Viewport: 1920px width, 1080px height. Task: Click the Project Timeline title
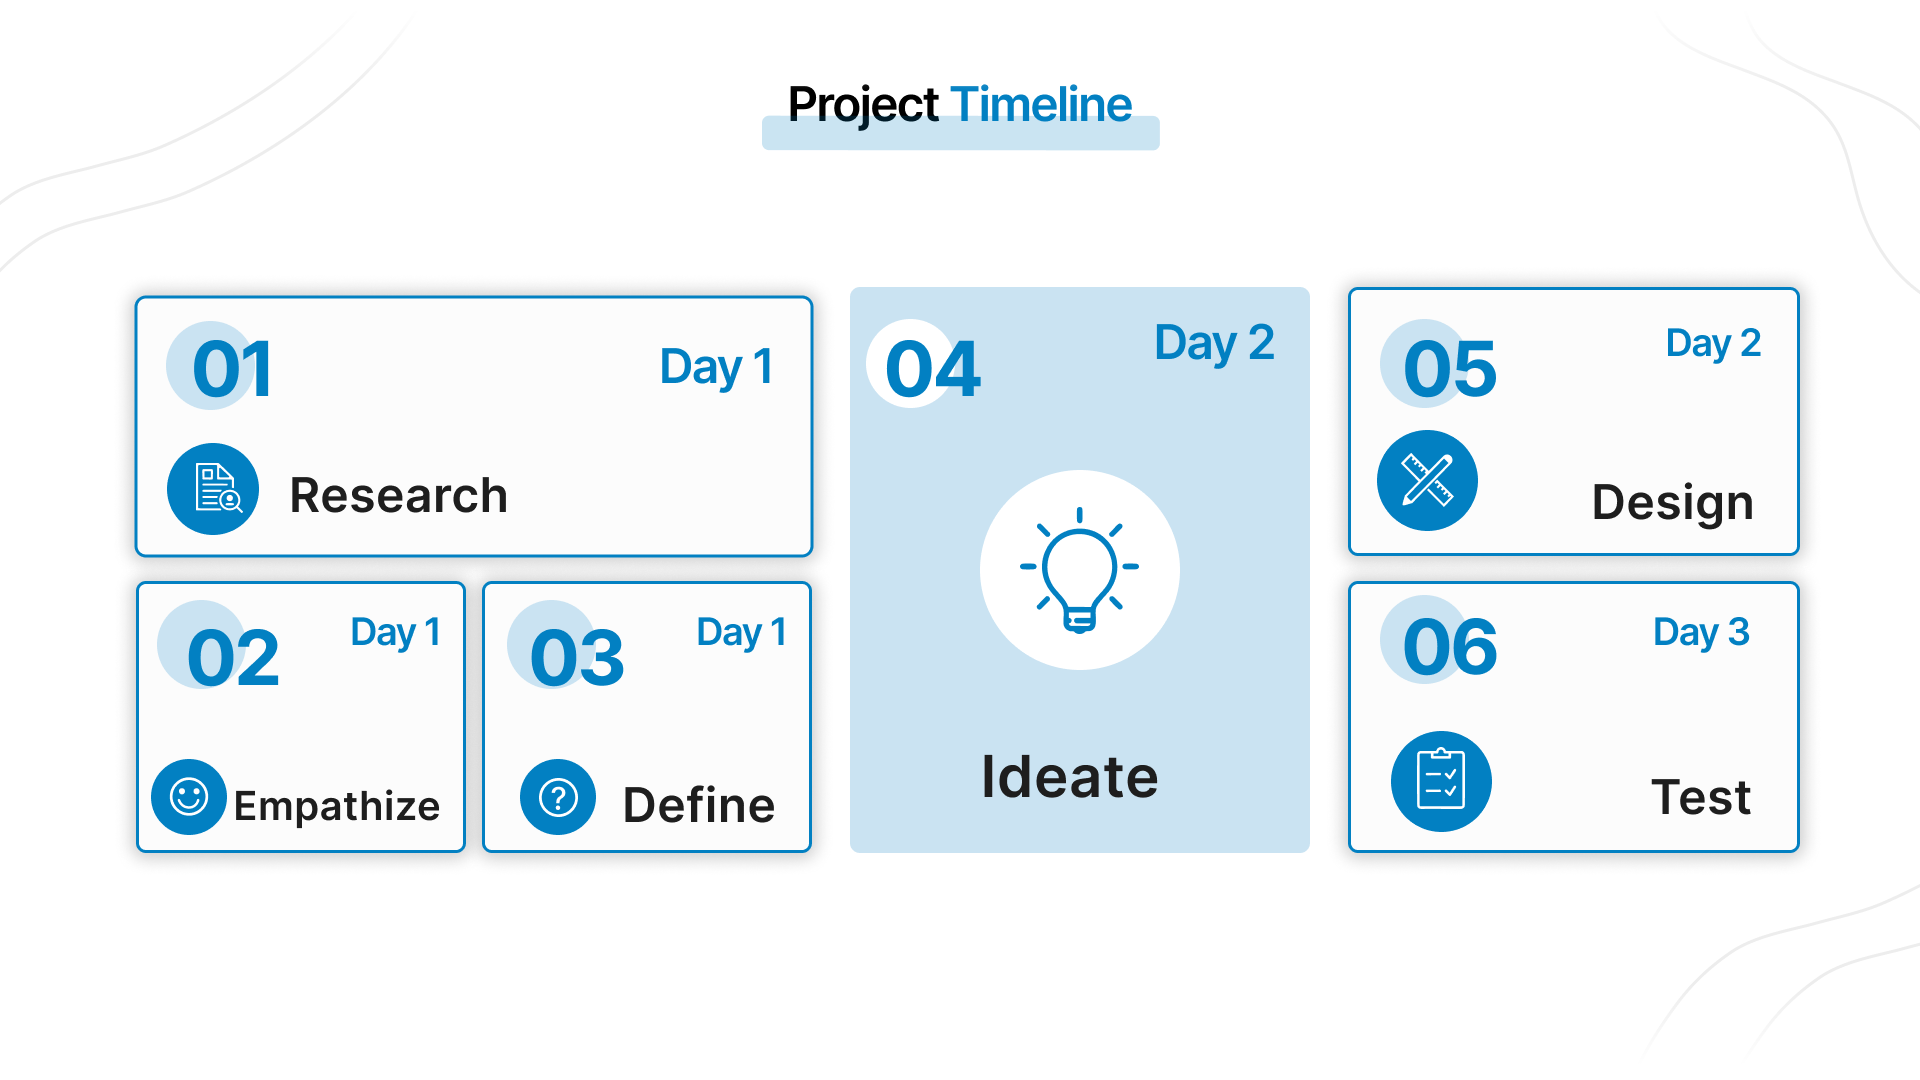point(960,105)
